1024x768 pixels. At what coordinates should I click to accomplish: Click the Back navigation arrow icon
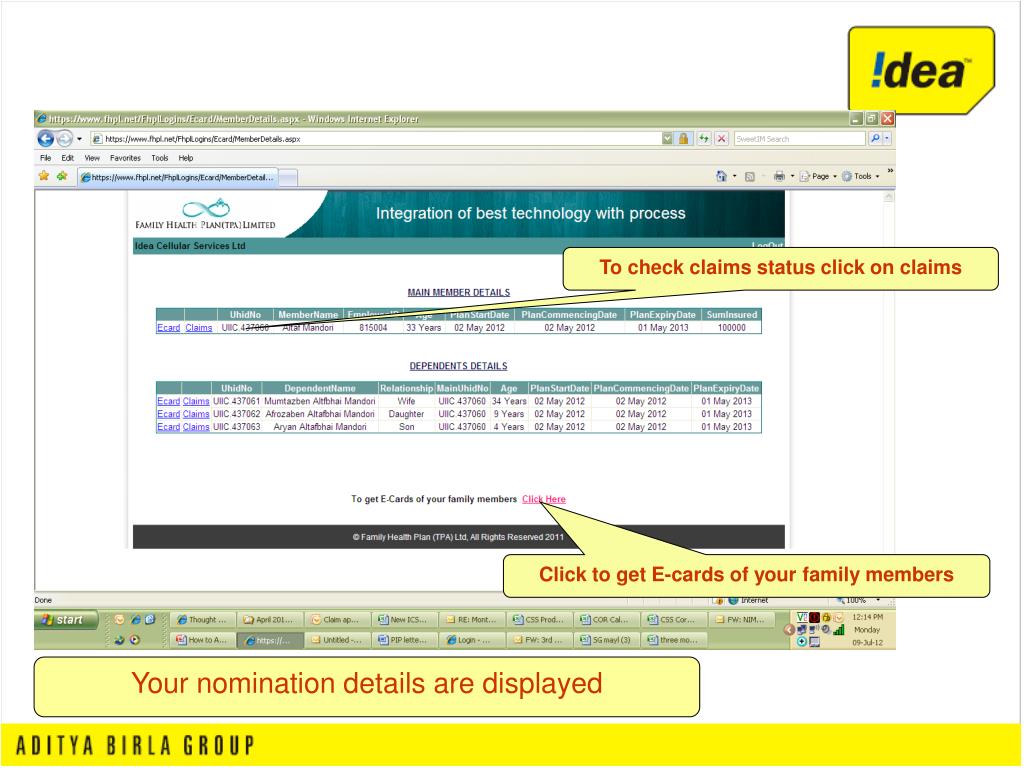(x=45, y=138)
